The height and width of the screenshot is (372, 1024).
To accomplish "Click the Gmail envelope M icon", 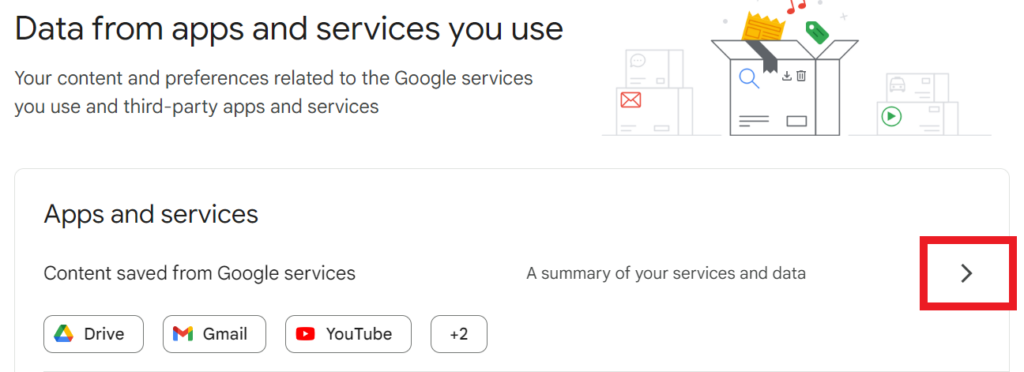I will (183, 334).
